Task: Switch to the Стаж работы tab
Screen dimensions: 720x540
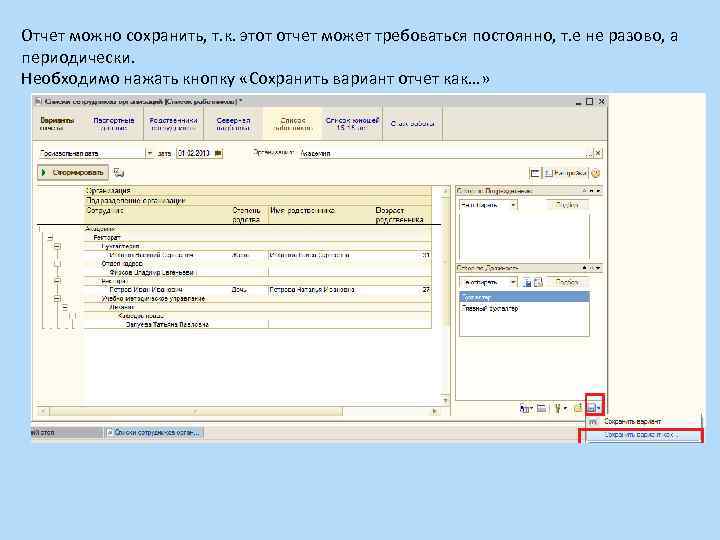Action: tap(412, 124)
